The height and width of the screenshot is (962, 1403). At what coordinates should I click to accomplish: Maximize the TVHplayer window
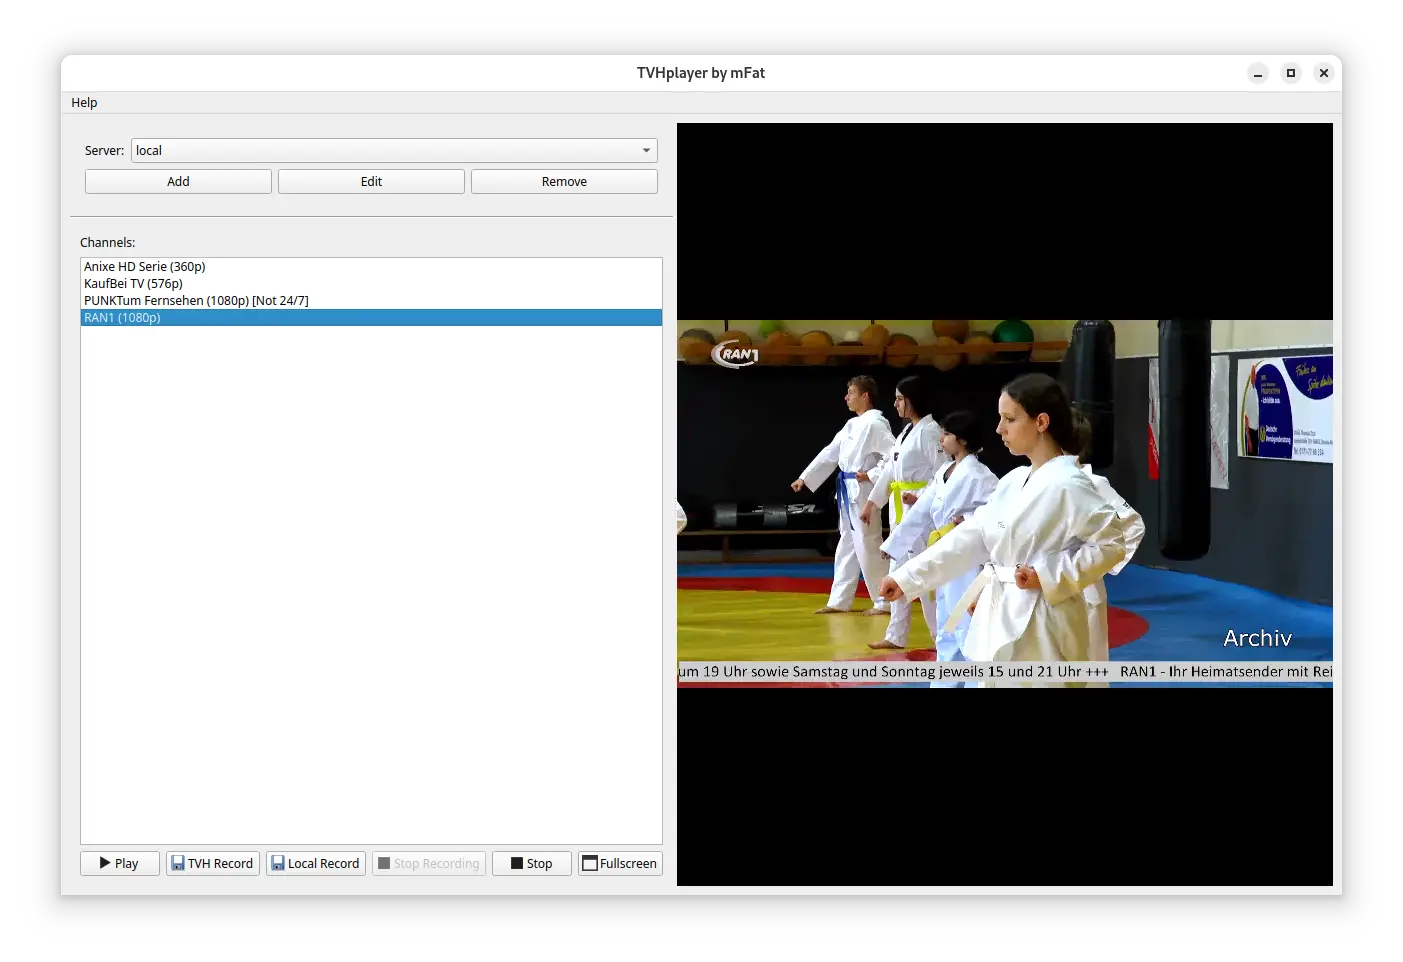[x=1291, y=73]
